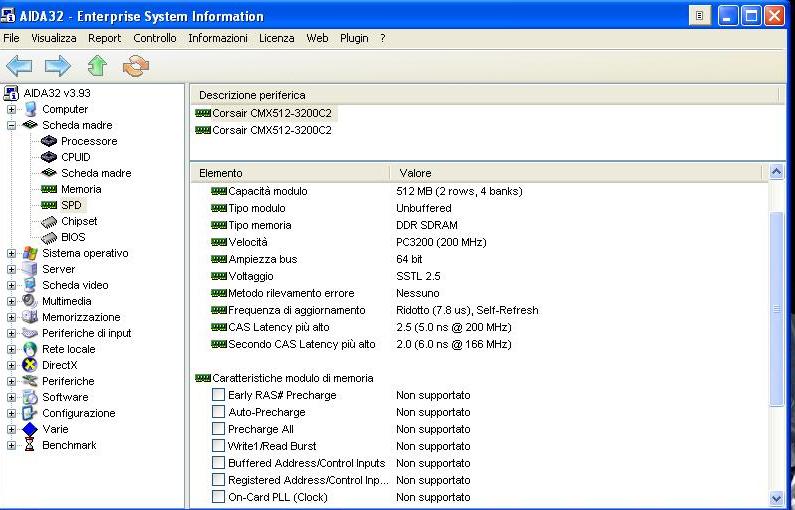The image size is (795, 510).
Task: Toggle Early RAS# Precharge checkbox
Action: [219, 395]
